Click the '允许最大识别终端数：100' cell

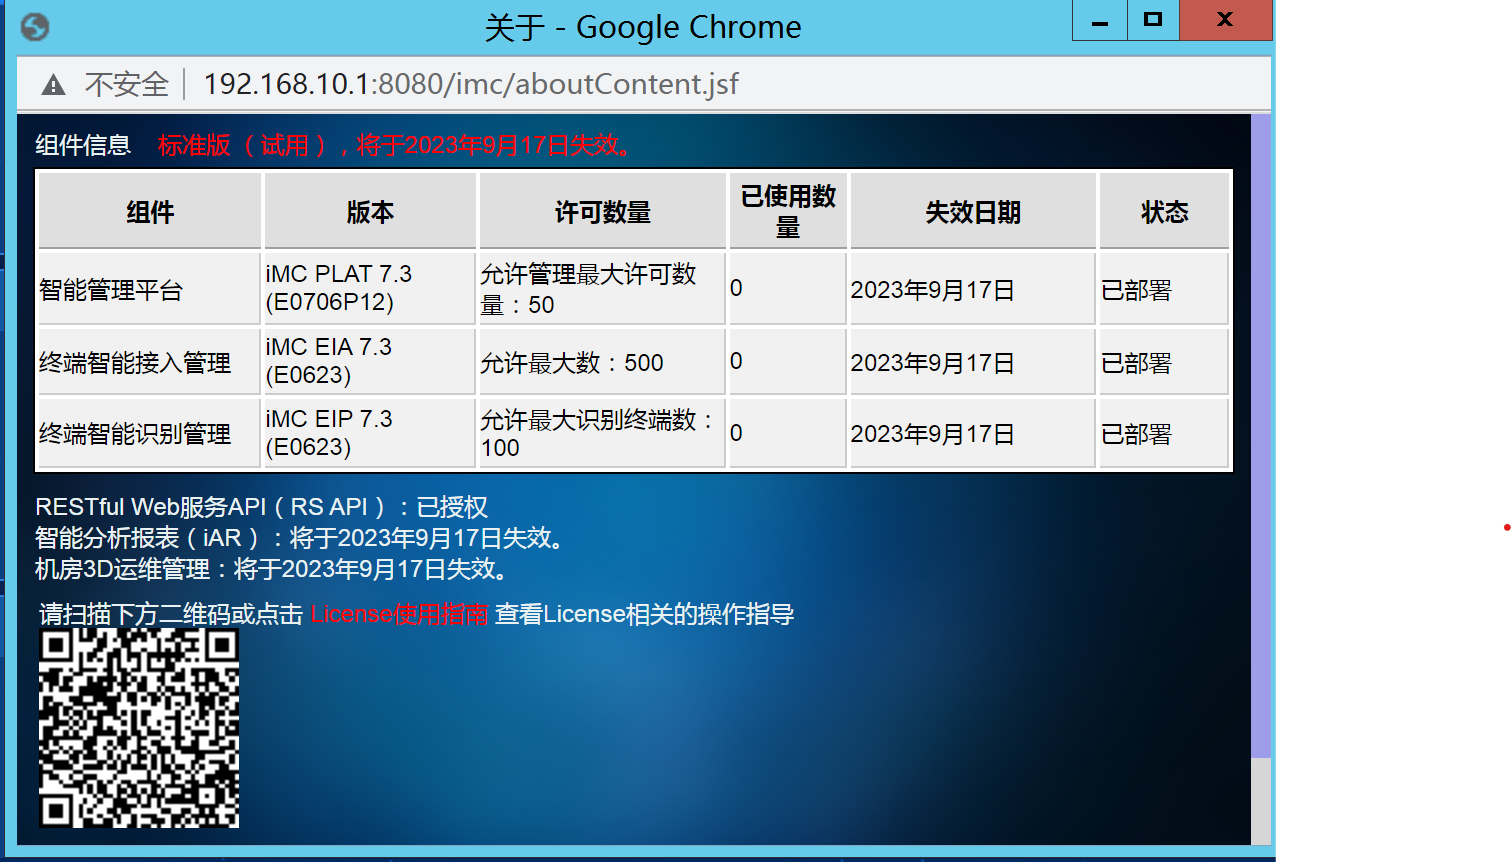coord(603,433)
